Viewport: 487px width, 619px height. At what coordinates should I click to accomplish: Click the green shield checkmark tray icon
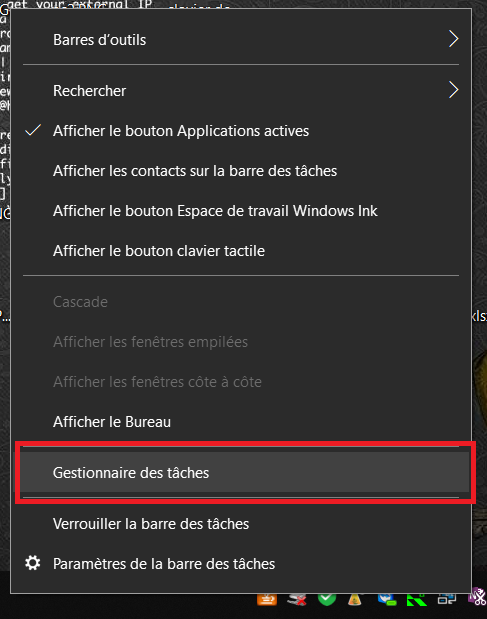click(x=327, y=599)
